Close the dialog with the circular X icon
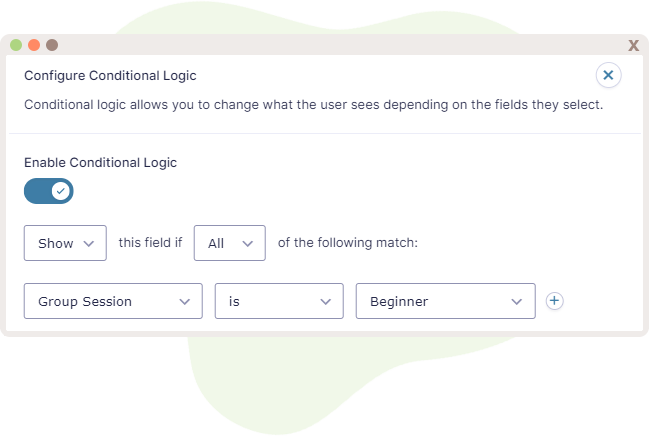Screen dimensions: 649x436 [x=608, y=75]
